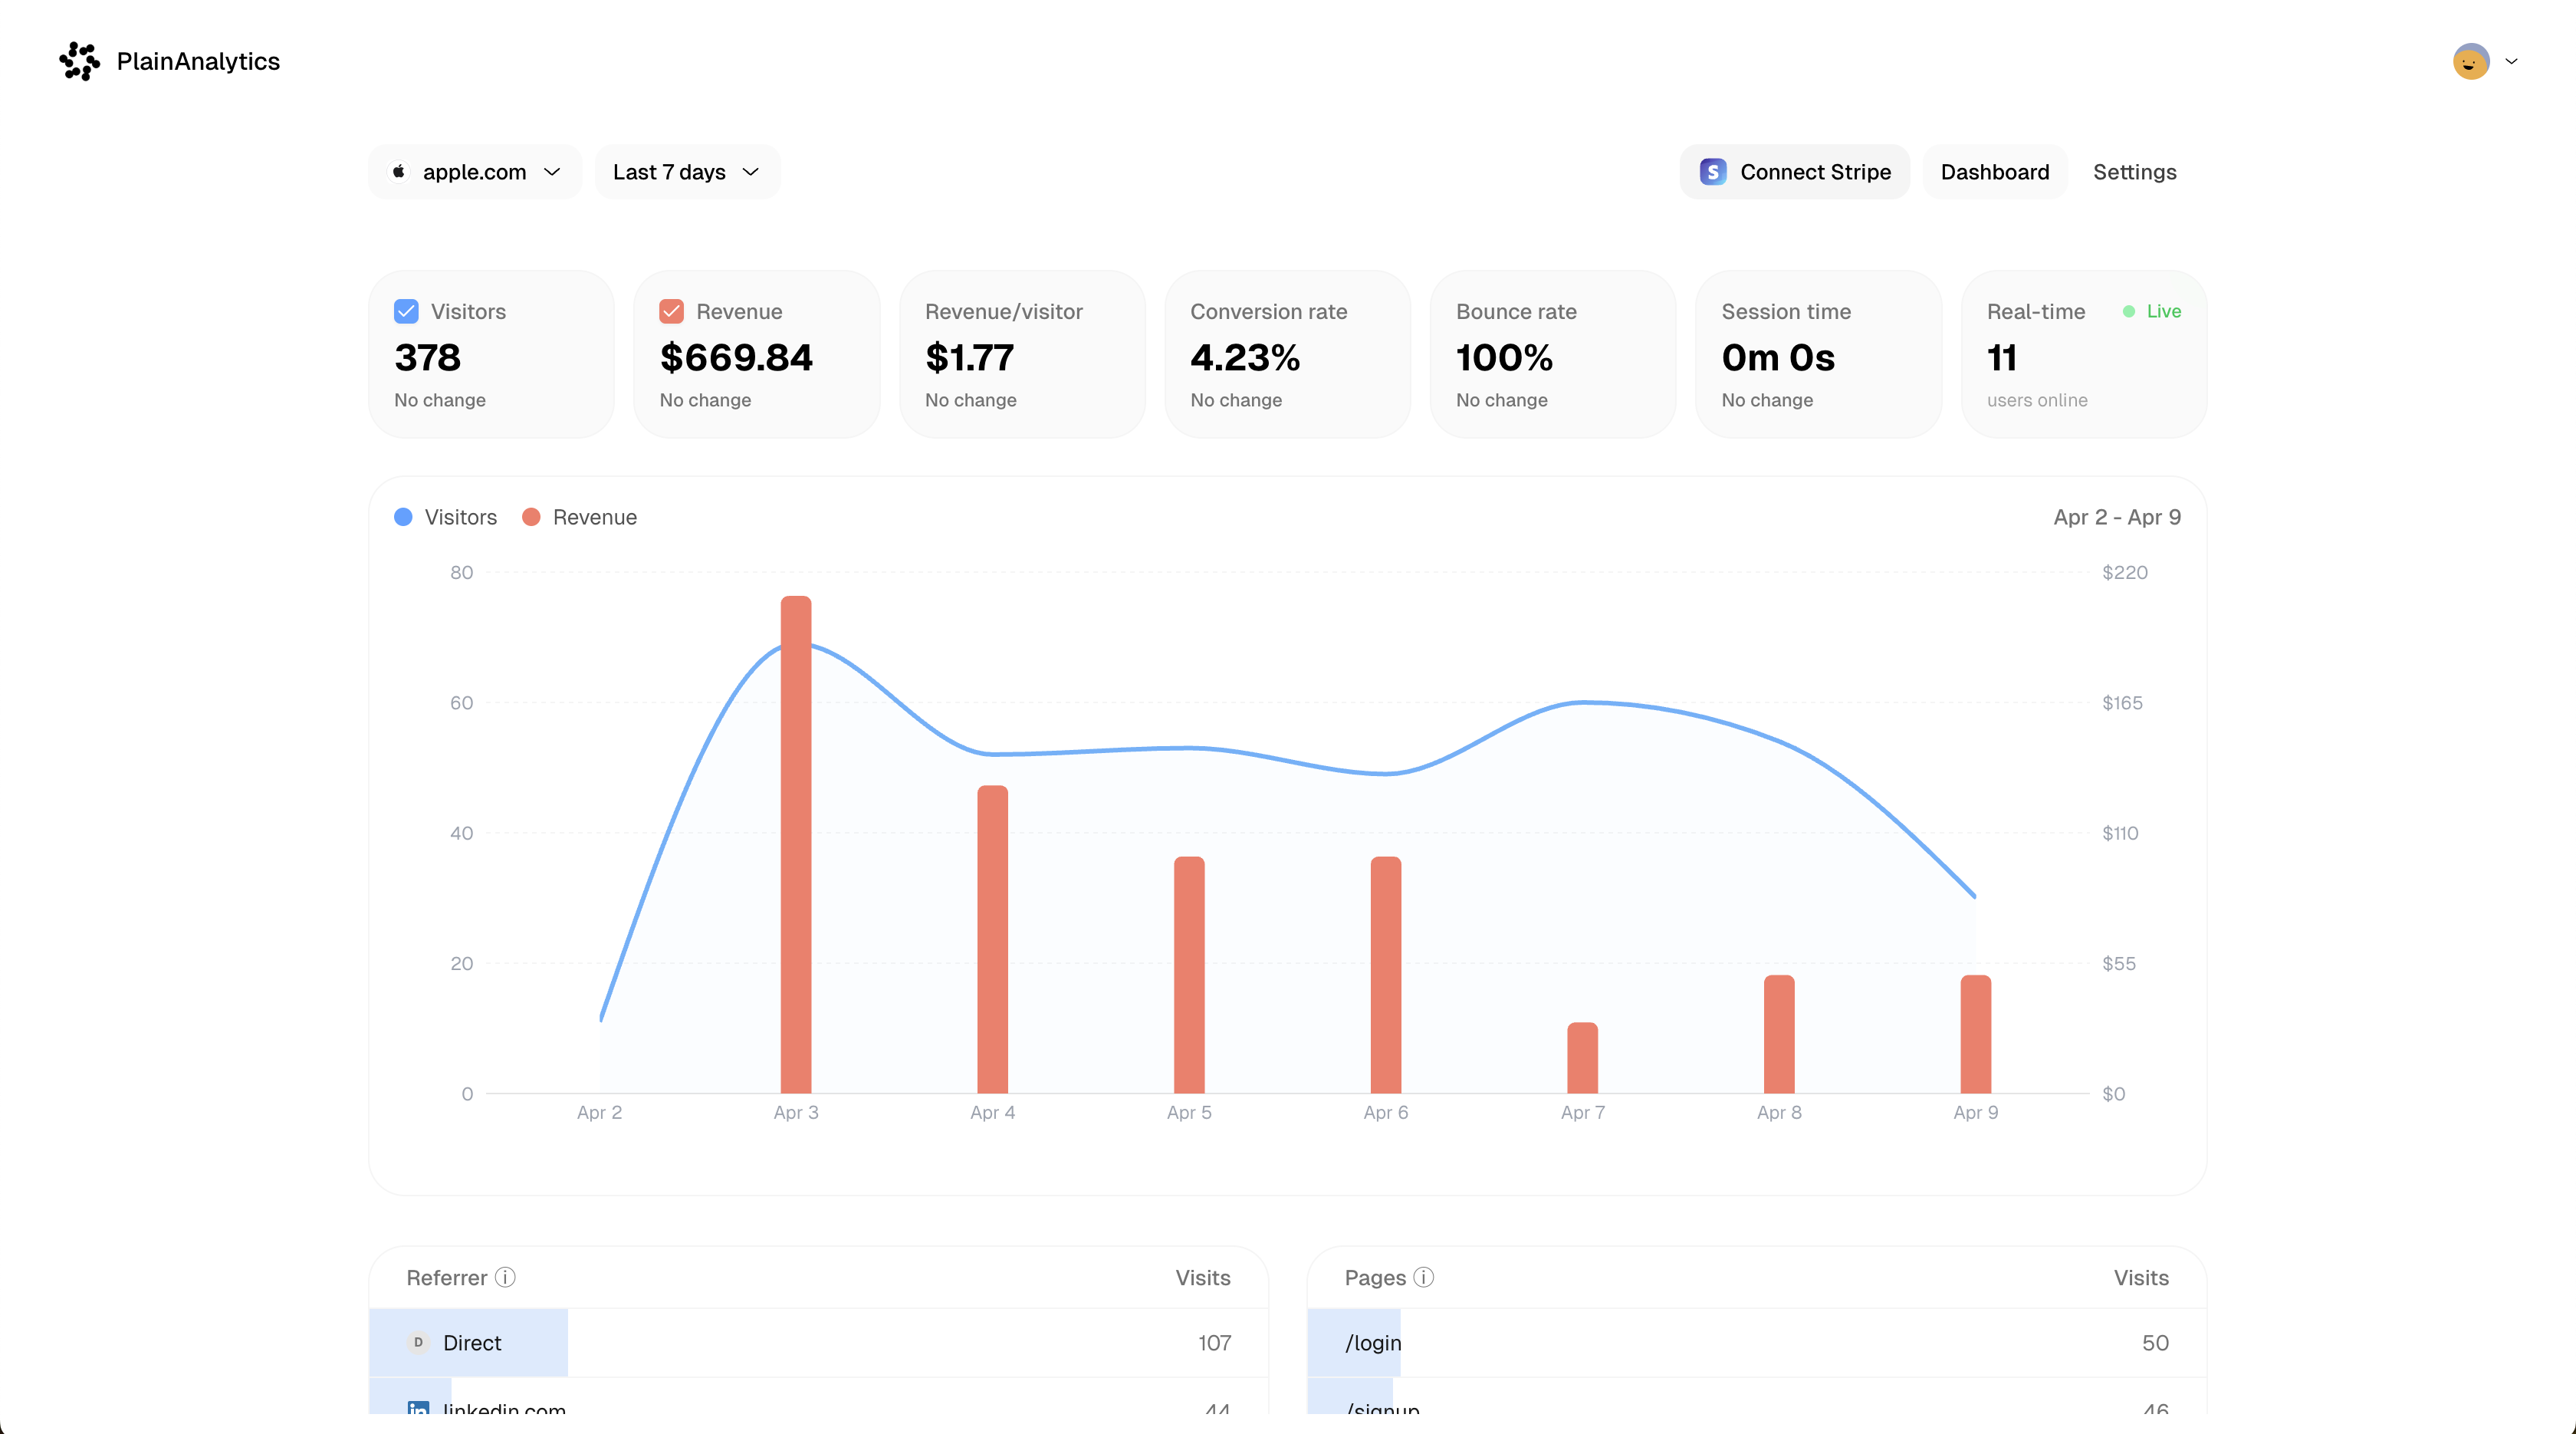Click the red Revenue legend swatch
The image size is (2576, 1434).
(x=532, y=517)
